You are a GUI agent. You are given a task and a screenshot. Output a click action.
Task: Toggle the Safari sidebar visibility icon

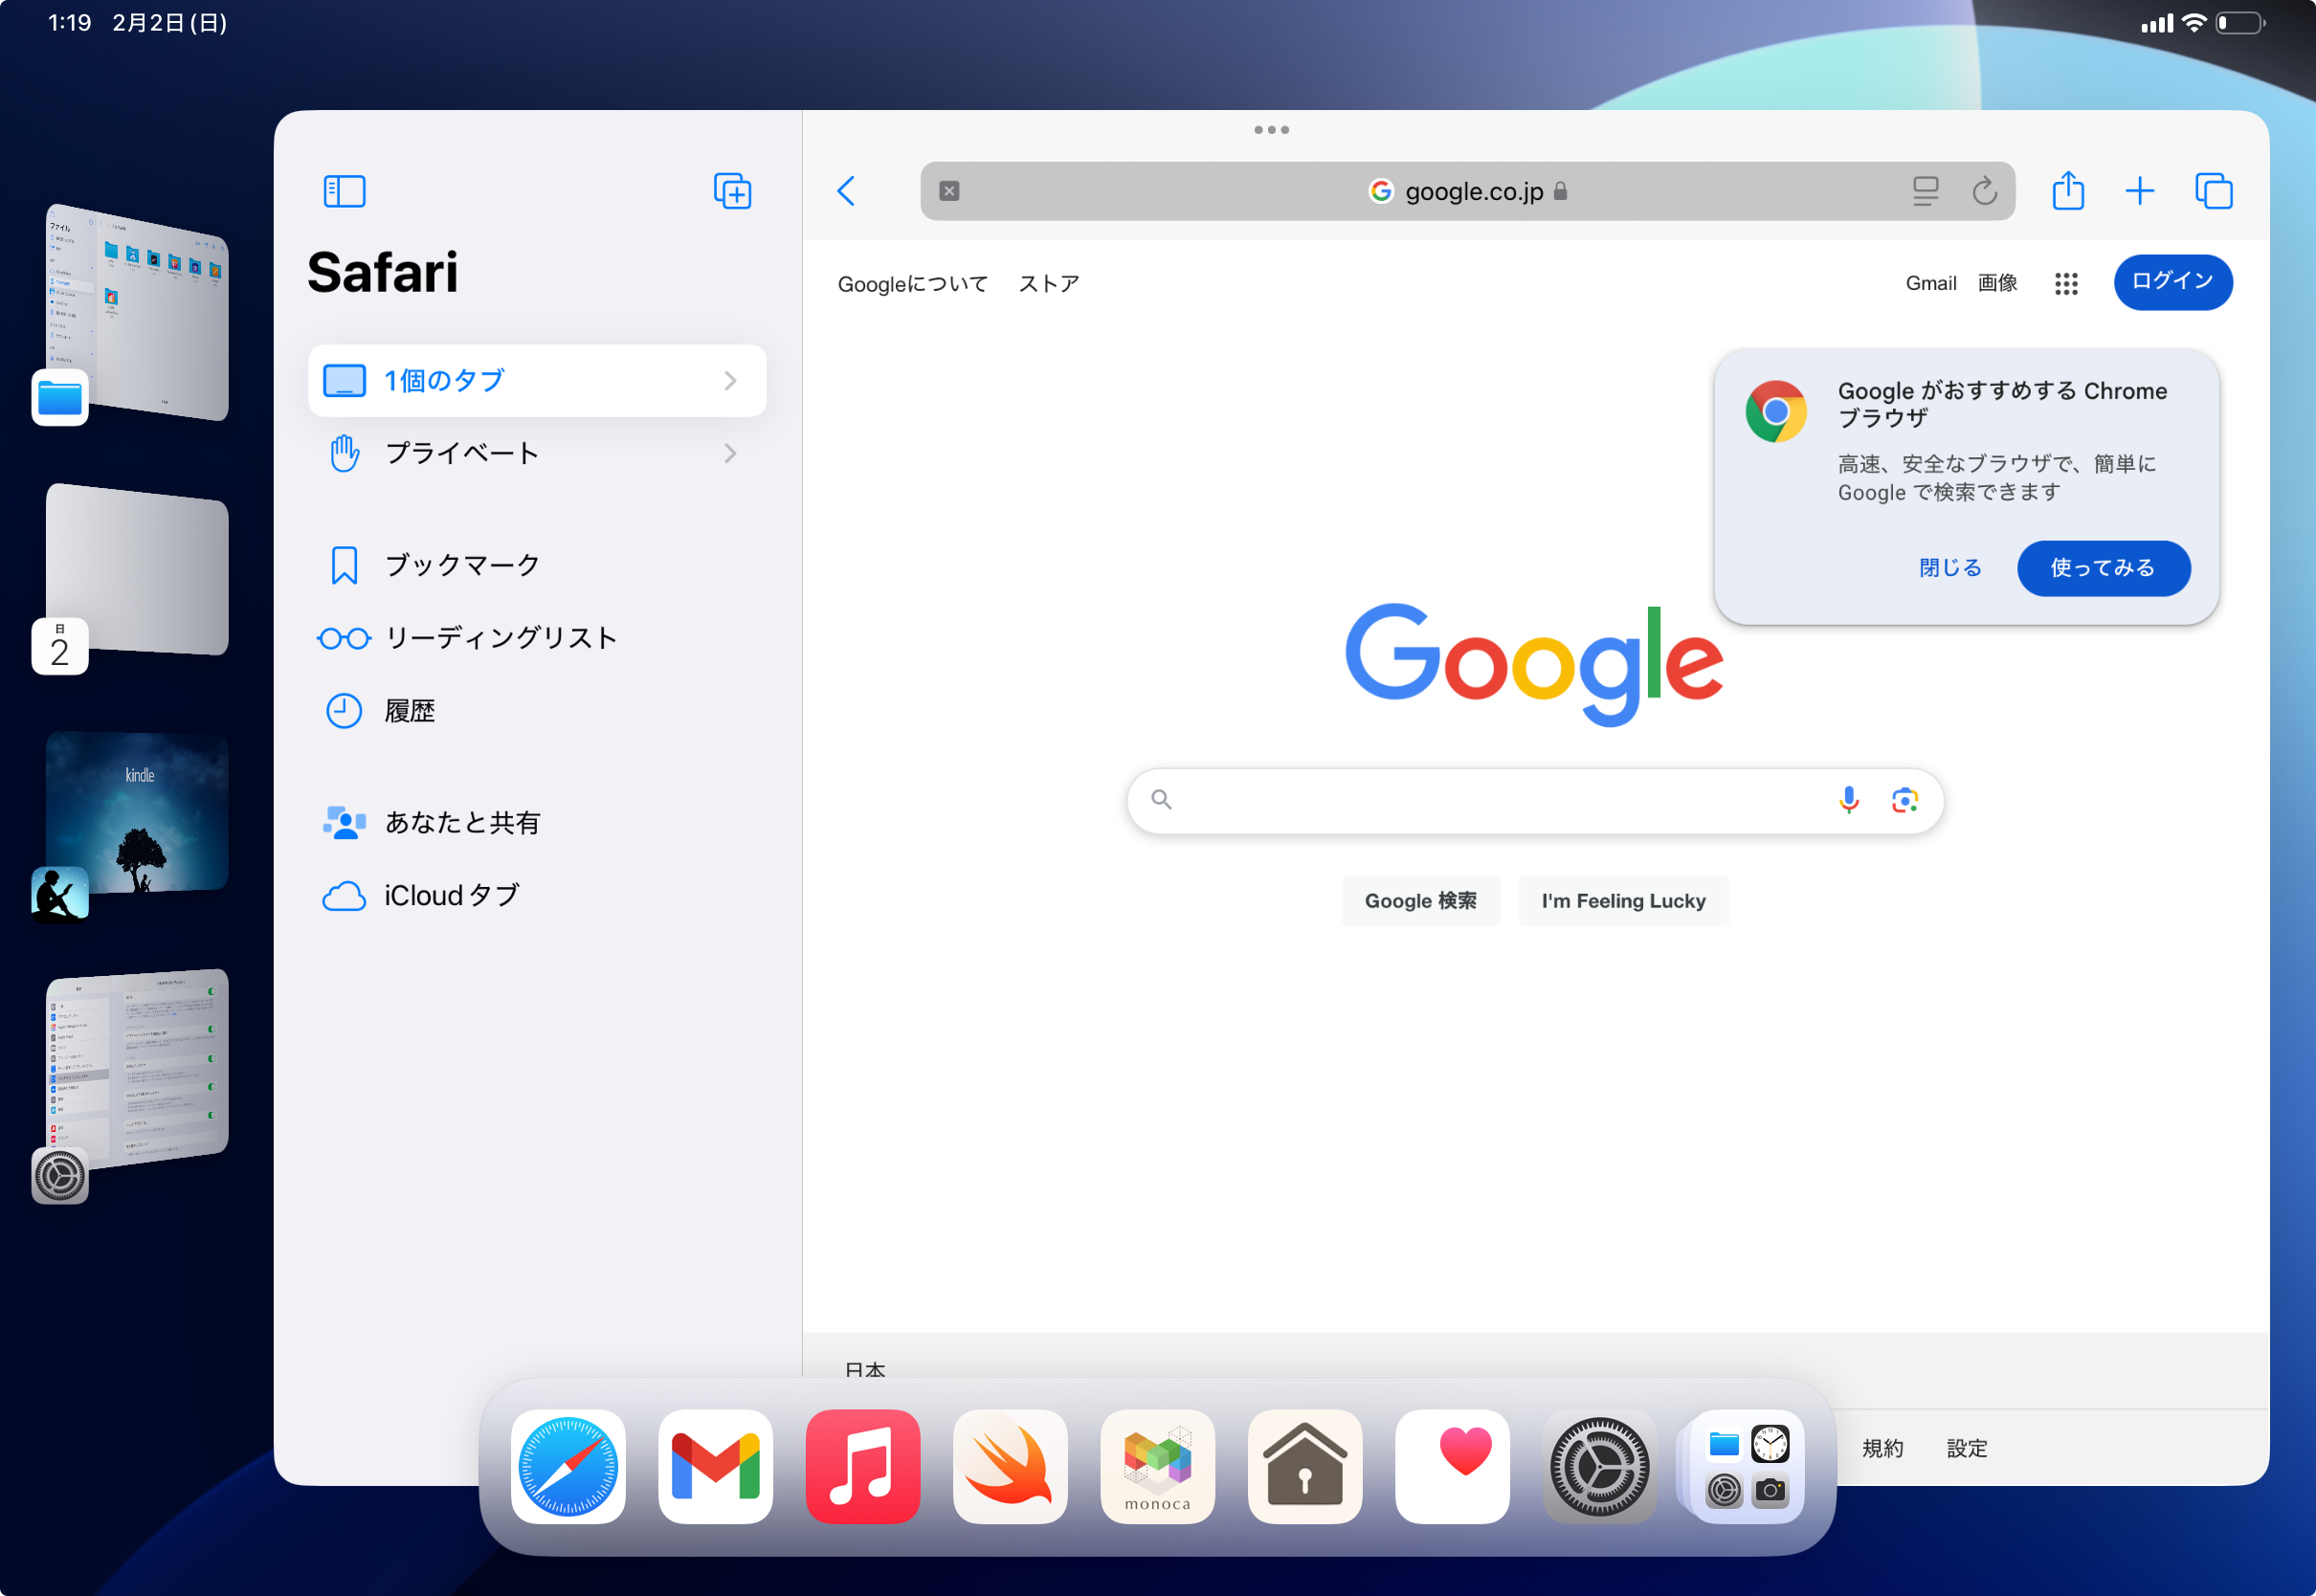(344, 191)
